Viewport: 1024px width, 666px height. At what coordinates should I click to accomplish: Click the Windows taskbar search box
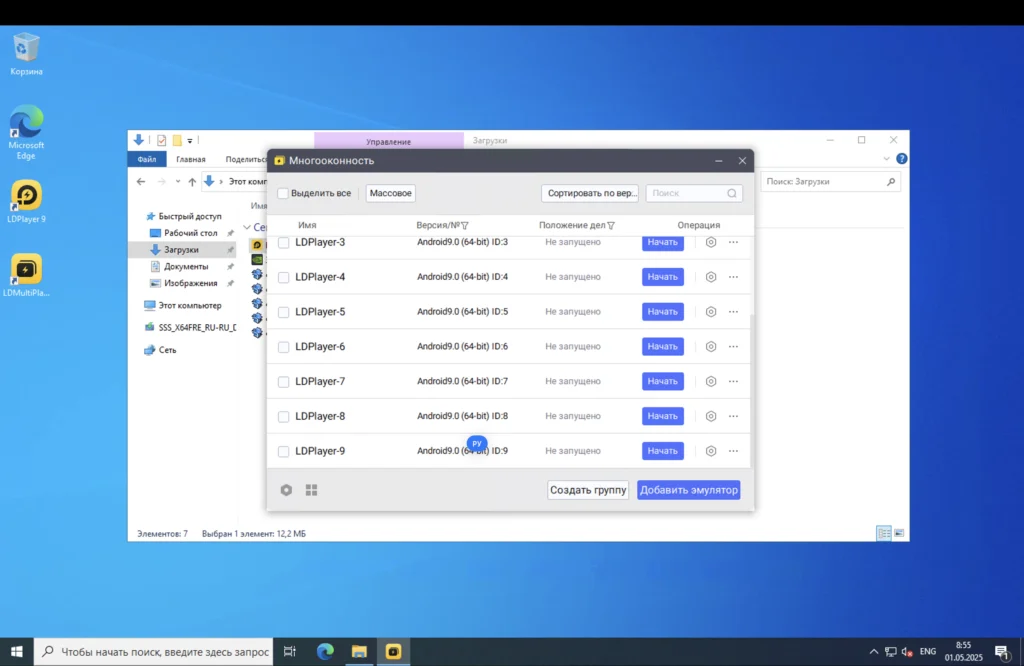pos(154,651)
